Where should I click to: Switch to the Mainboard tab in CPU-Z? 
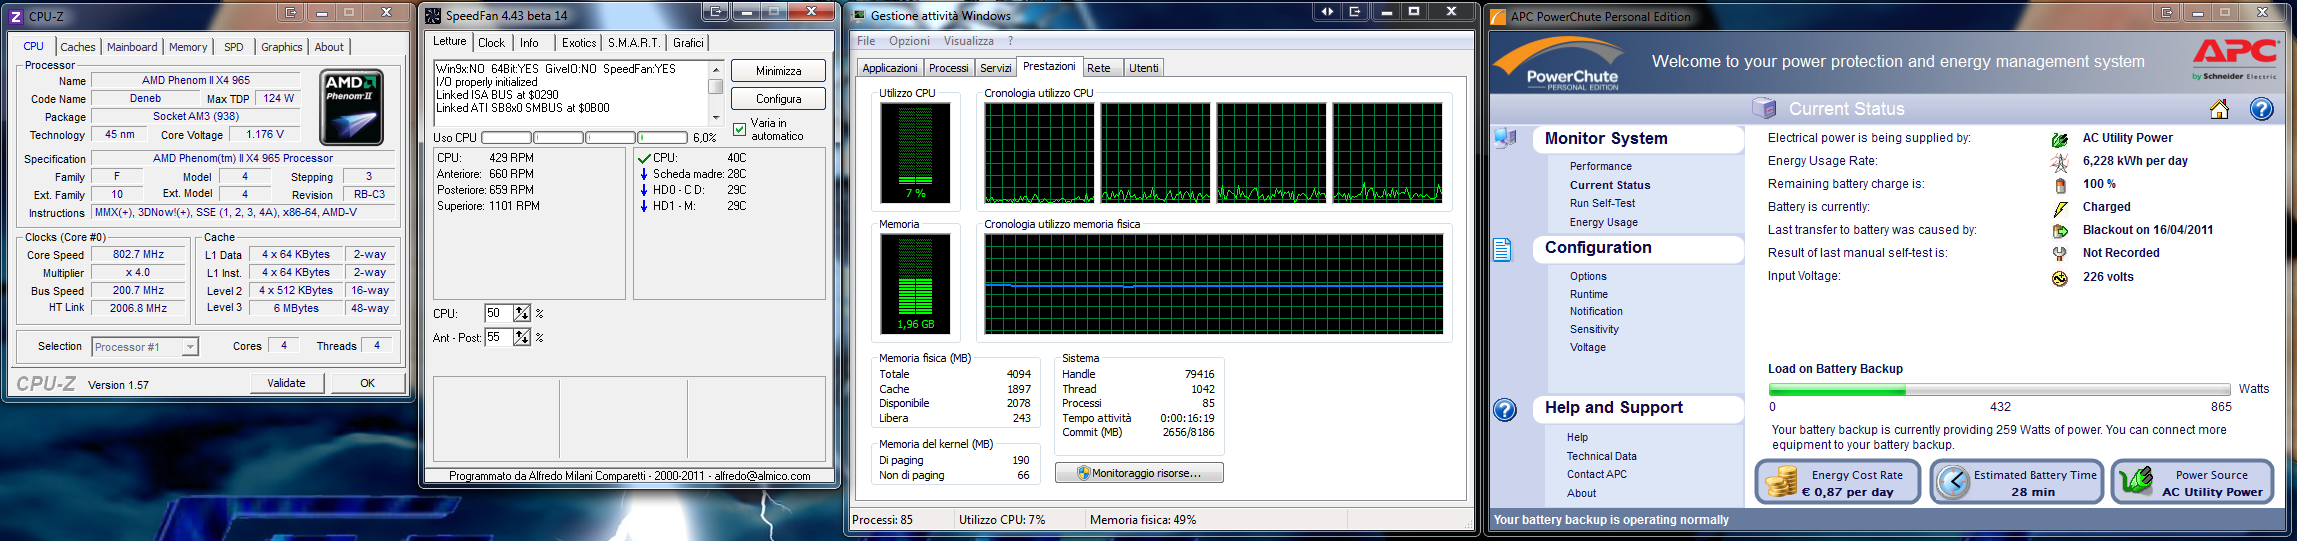pos(132,47)
